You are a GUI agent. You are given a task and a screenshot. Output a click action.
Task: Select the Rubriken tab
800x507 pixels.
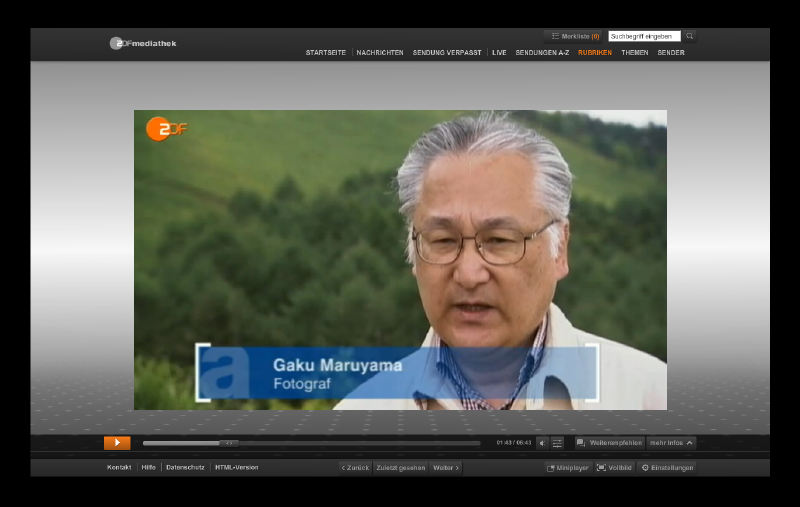coord(595,53)
